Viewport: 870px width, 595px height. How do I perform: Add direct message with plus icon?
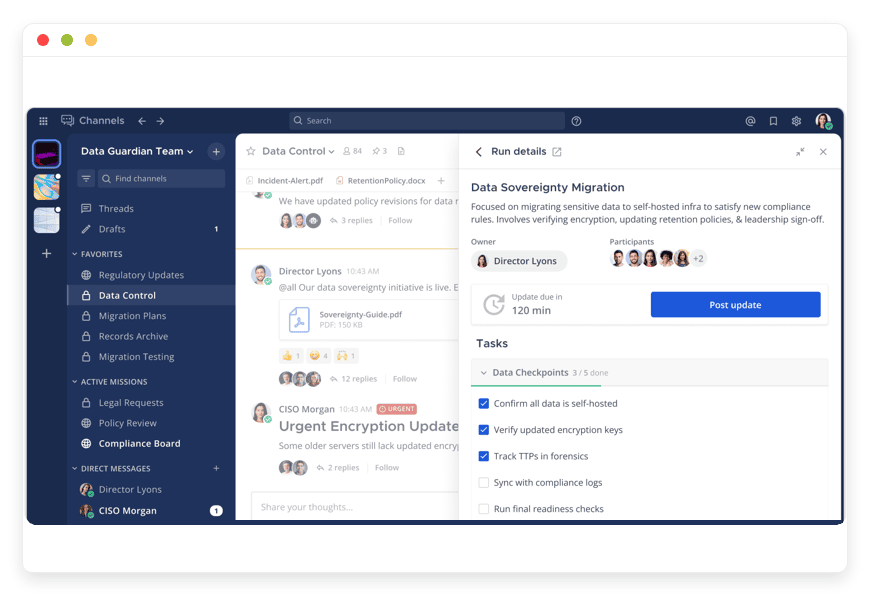(x=216, y=468)
